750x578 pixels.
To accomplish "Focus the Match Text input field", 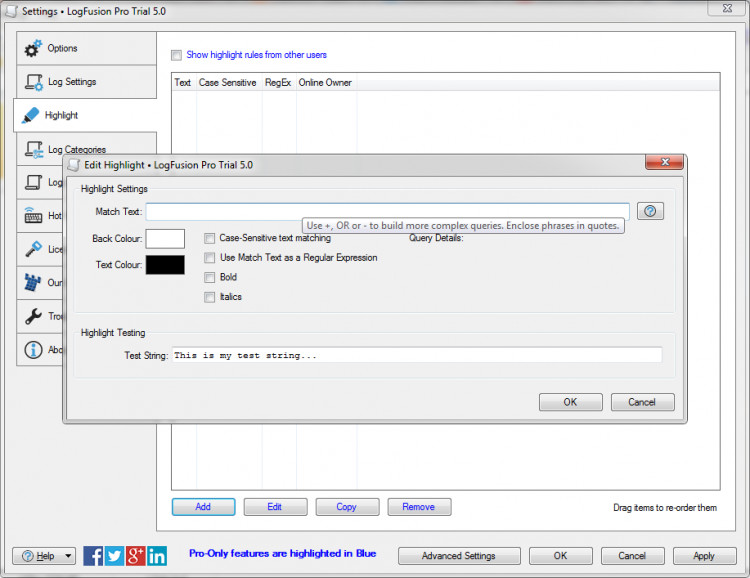I will [387, 211].
